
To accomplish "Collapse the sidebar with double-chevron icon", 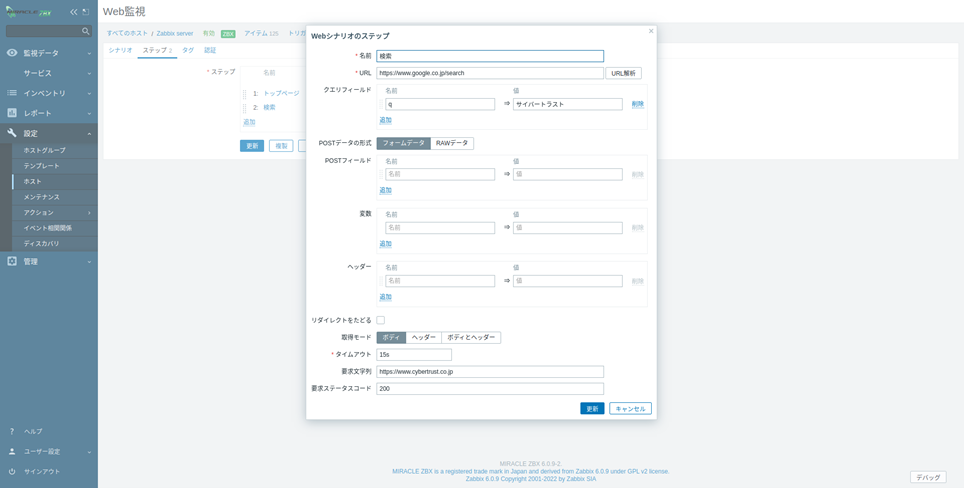I will point(73,12).
